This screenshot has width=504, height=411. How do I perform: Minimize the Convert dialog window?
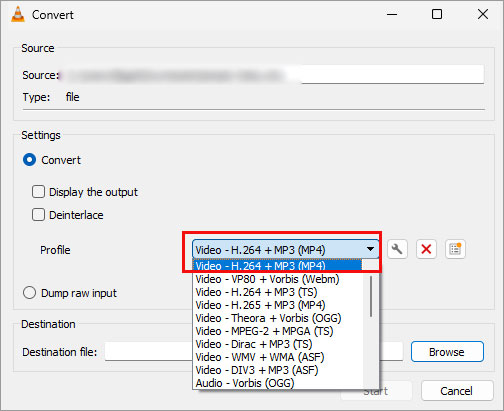click(x=392, y=14)
